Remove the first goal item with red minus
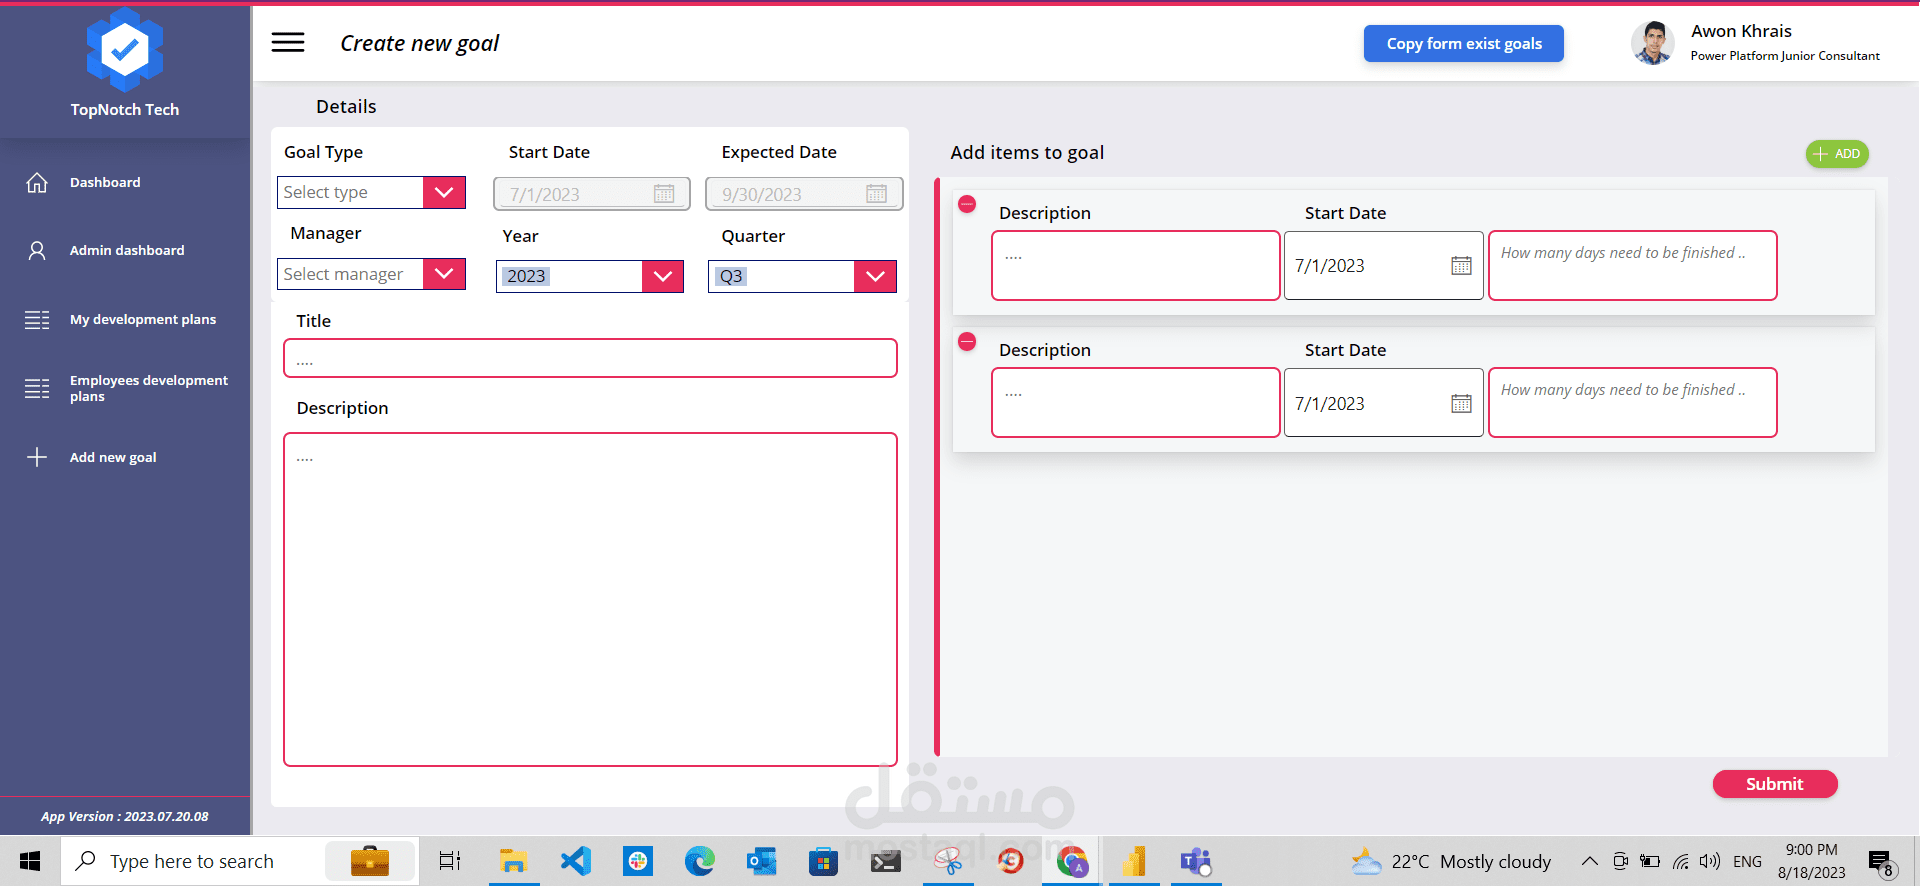1920x886 pixels. [x=967, y=204]
